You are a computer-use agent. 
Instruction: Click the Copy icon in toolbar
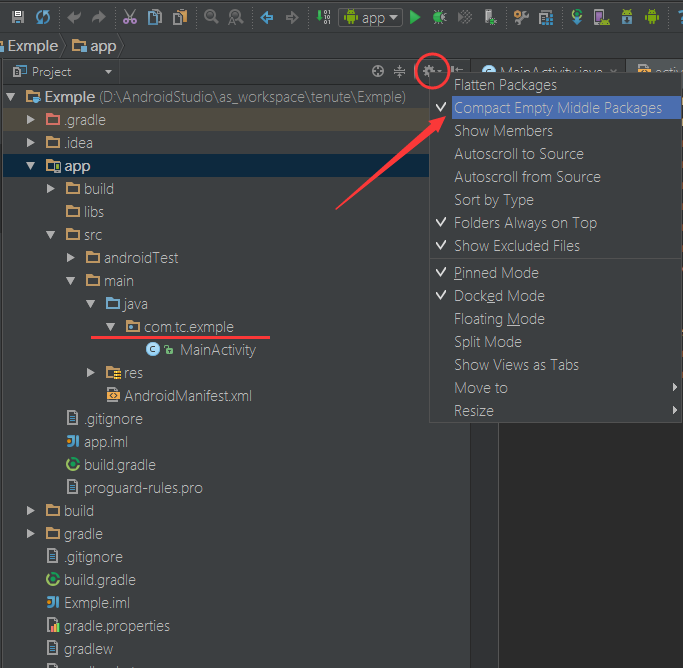(x=155, y=17)
